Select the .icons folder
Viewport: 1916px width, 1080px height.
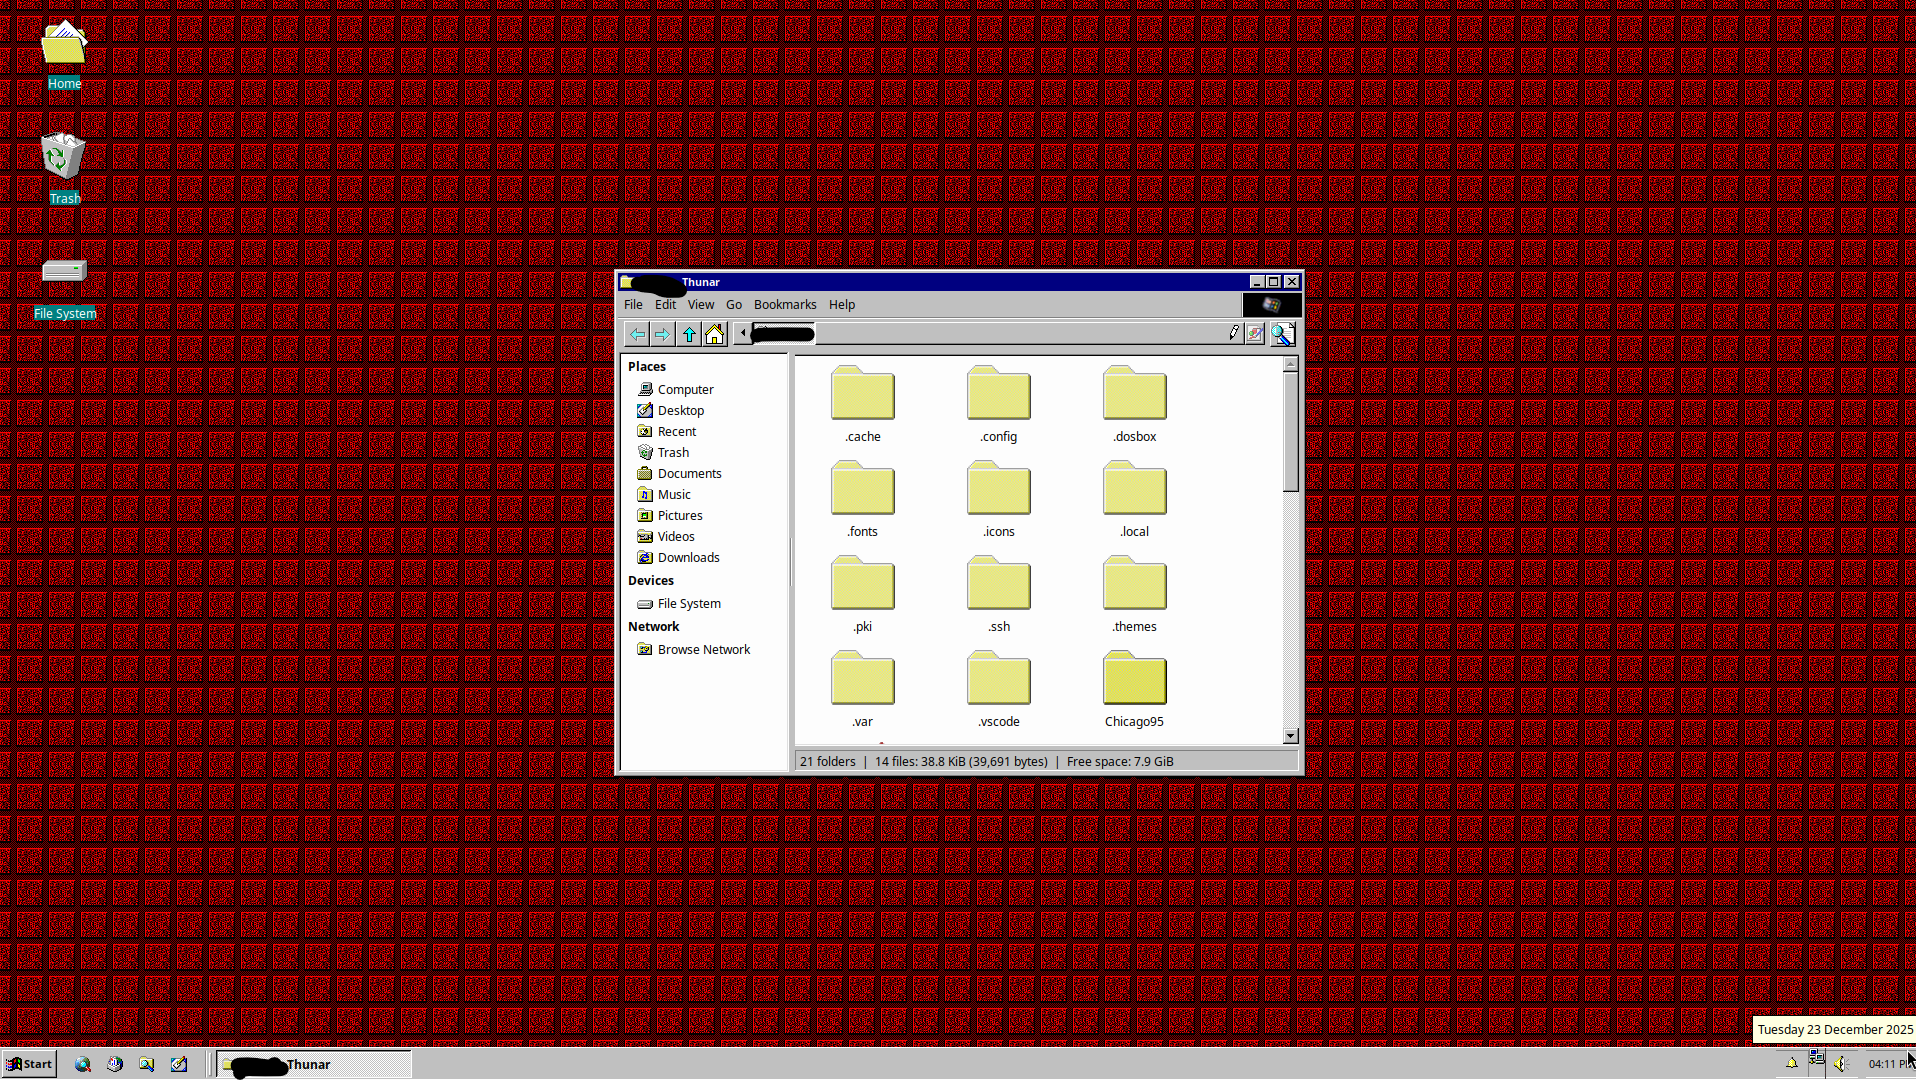[x=999, y=500]
